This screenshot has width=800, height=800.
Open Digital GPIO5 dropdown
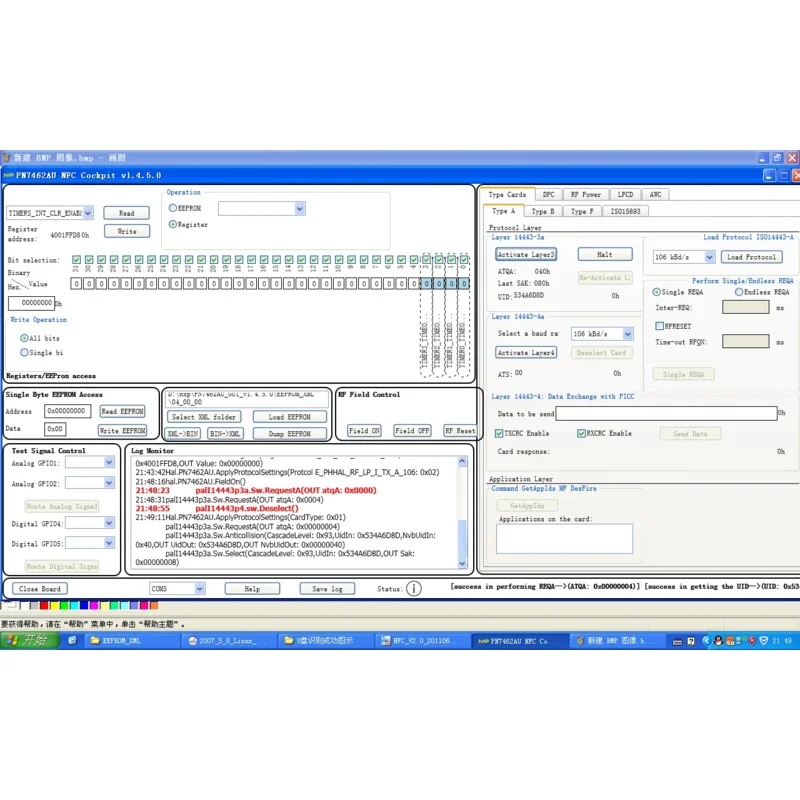pyautogui.click(x=109, y=543)
